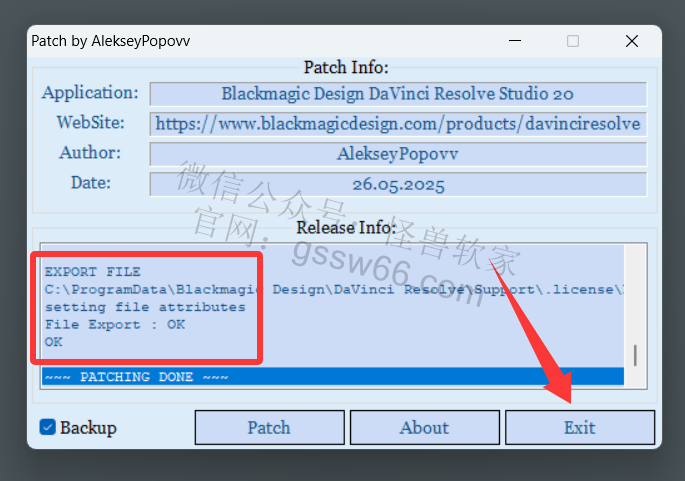Click the Release Info heading

(x=346, y=228)
